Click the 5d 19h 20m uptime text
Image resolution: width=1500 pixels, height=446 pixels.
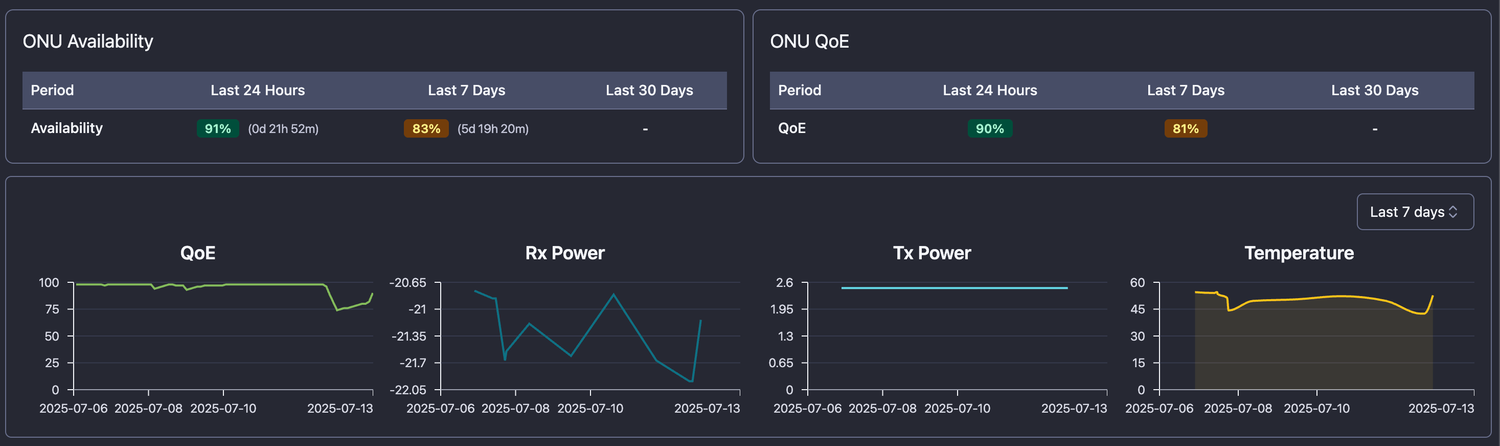[493, 129]
